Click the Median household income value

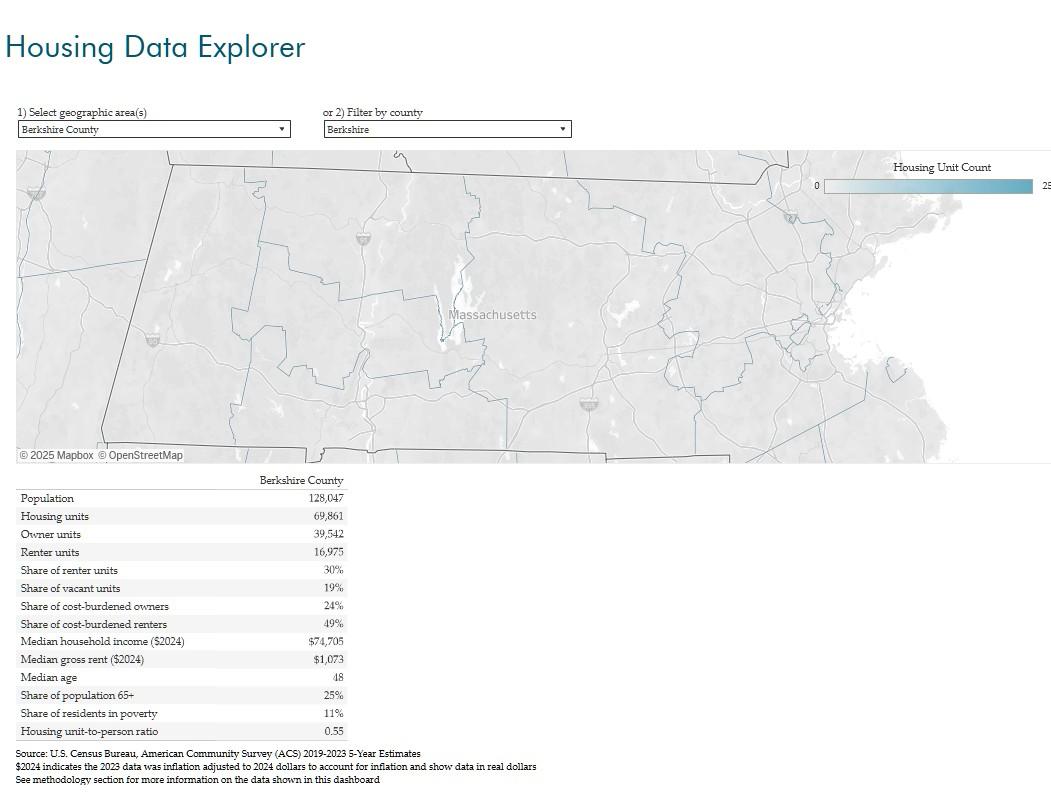point(325,642)
